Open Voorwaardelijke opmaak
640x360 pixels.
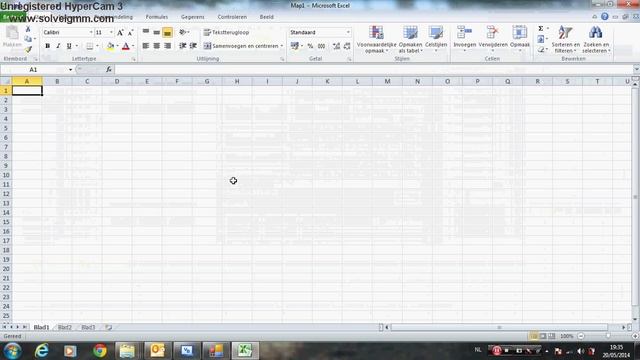tap(376, 39)
